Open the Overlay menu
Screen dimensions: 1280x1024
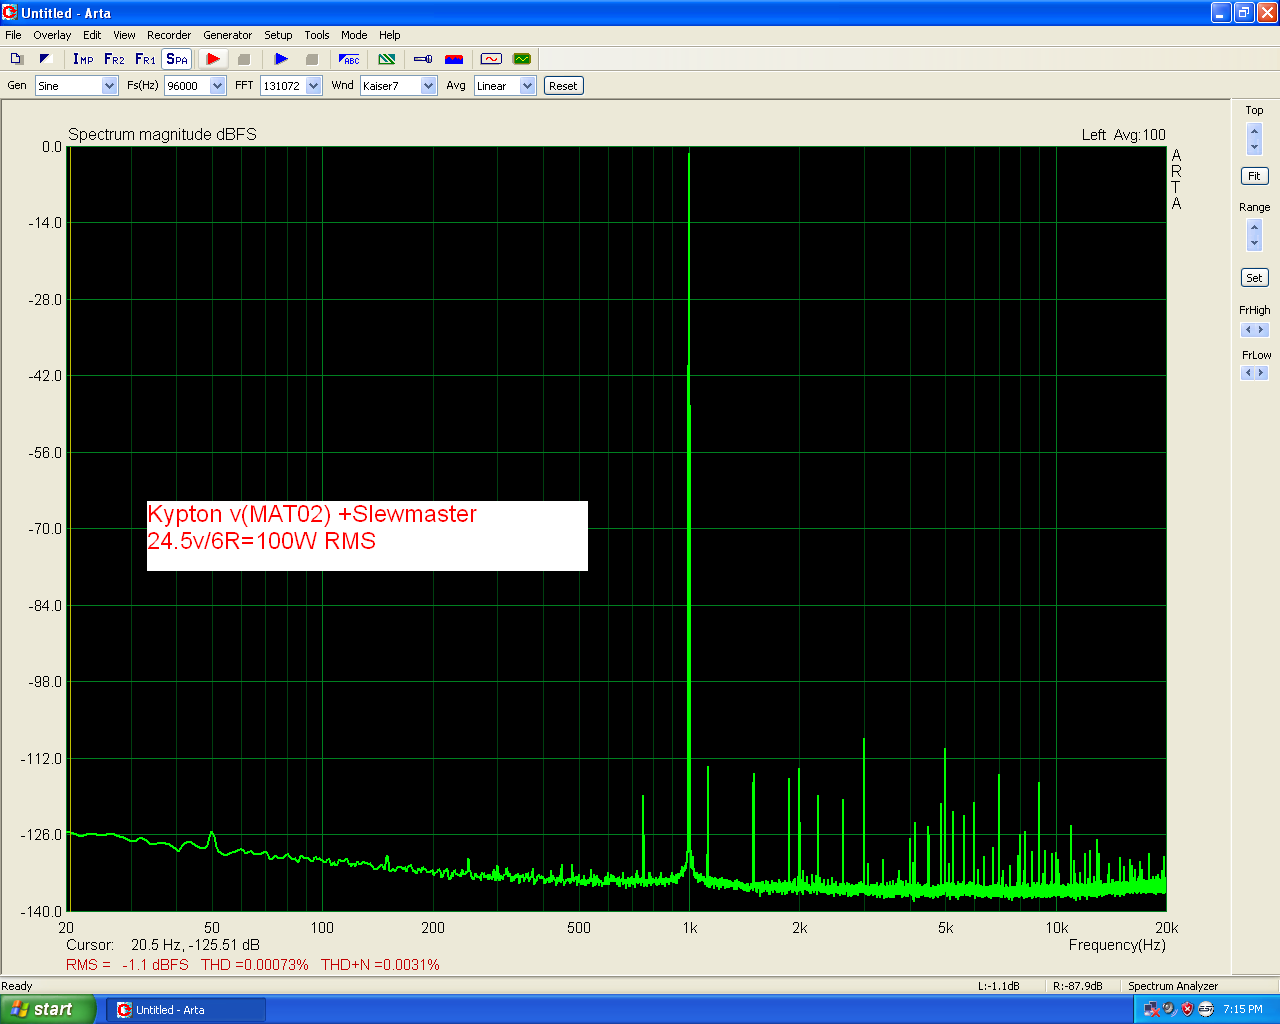tap(52, 35)
